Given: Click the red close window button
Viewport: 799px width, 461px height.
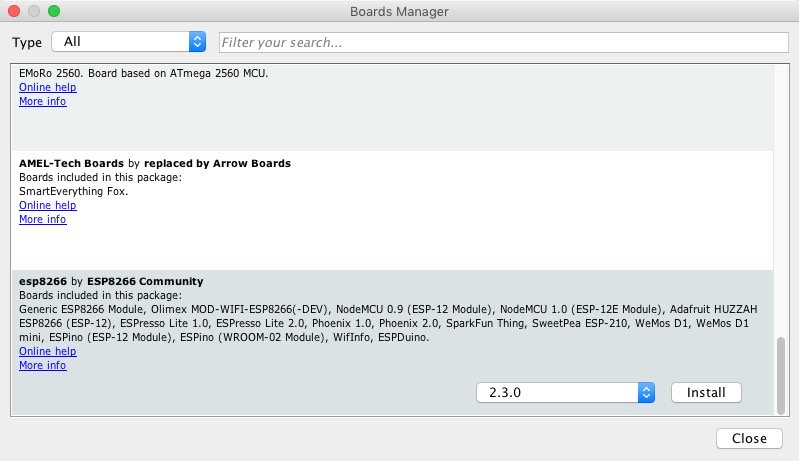Looking at the screenshot, I should point(14,11).
